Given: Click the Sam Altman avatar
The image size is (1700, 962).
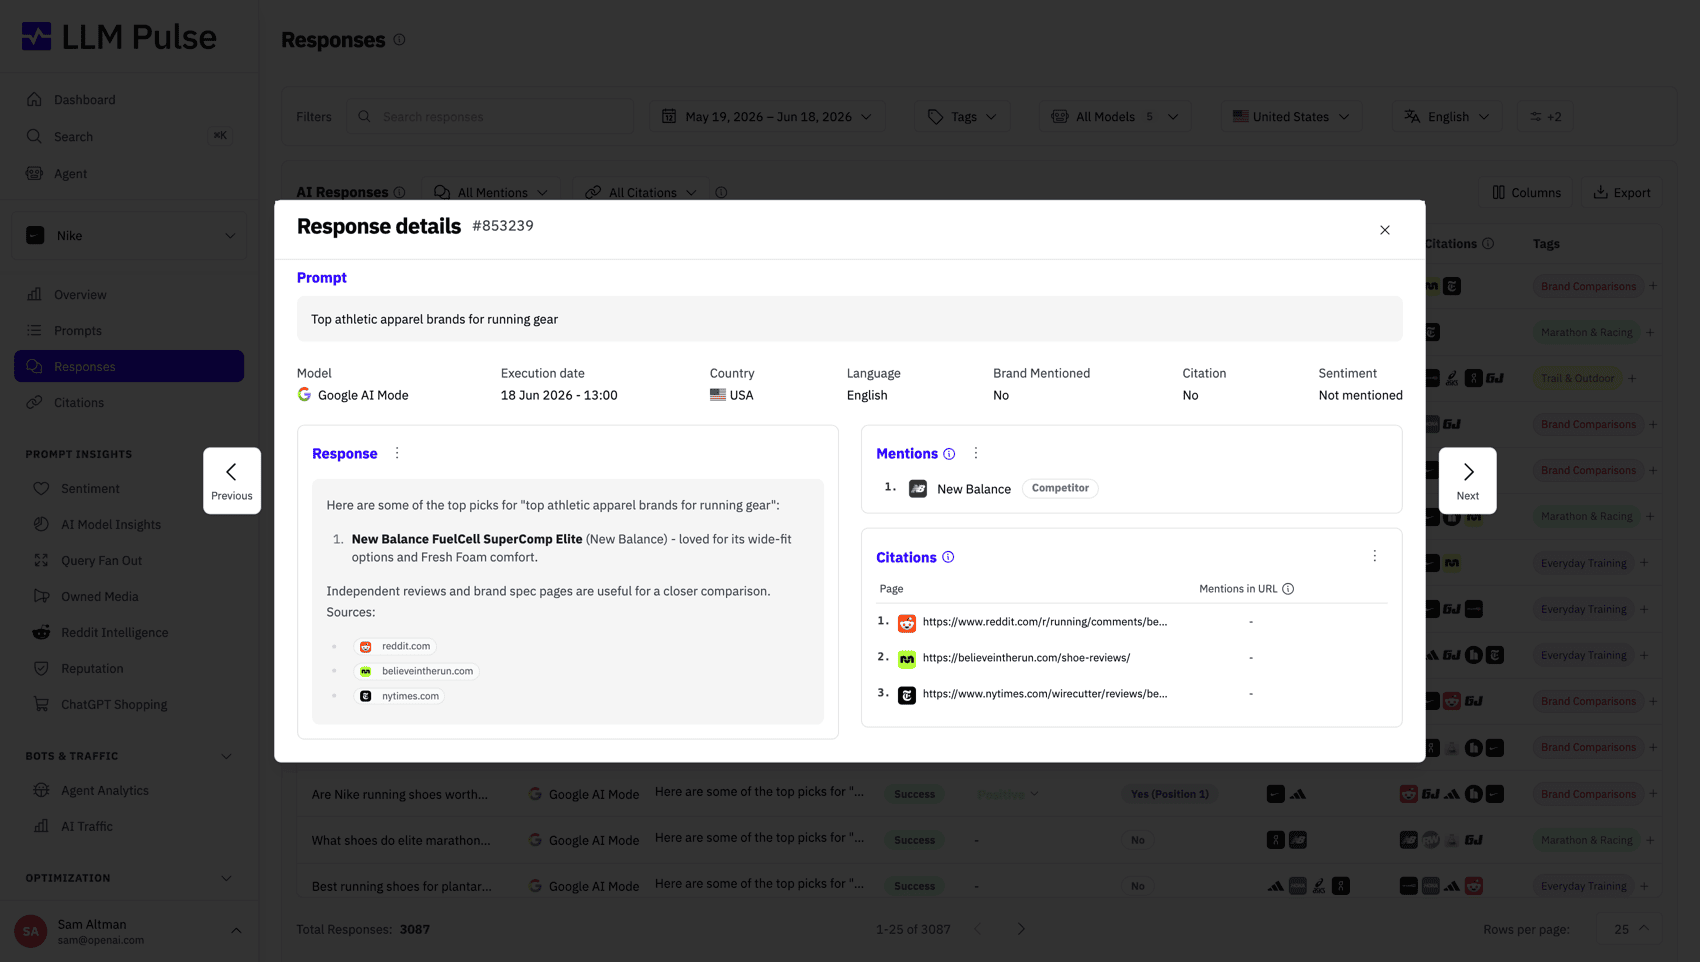Looking at the screenshot, I should (31, 931).
